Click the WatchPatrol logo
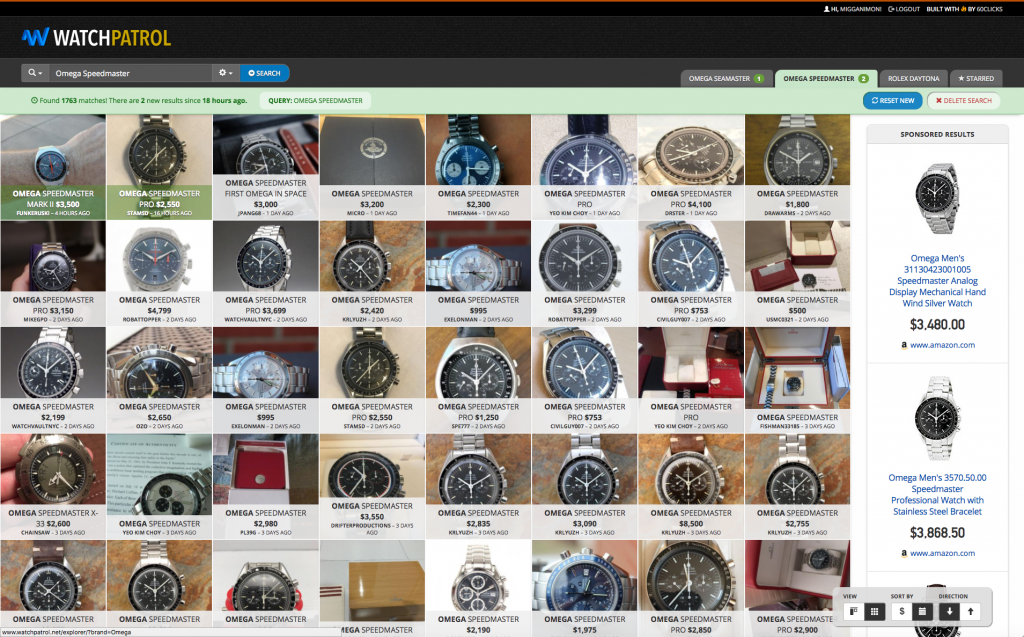Image resolution: width=1024 pixels, height=637 pixels. pyautogui.click(x=97, y=37)
